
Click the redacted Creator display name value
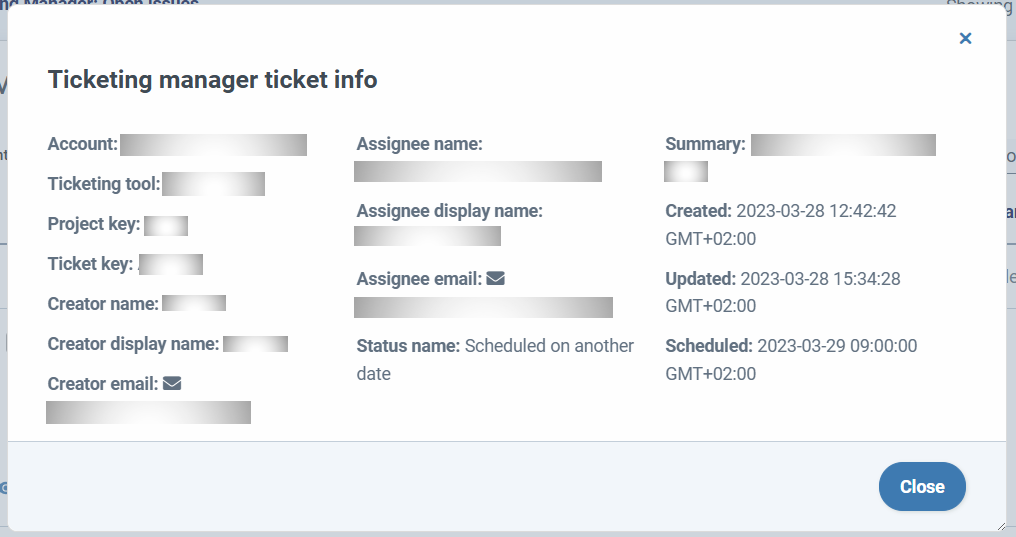pyautogui.click(x=255, y=344)
